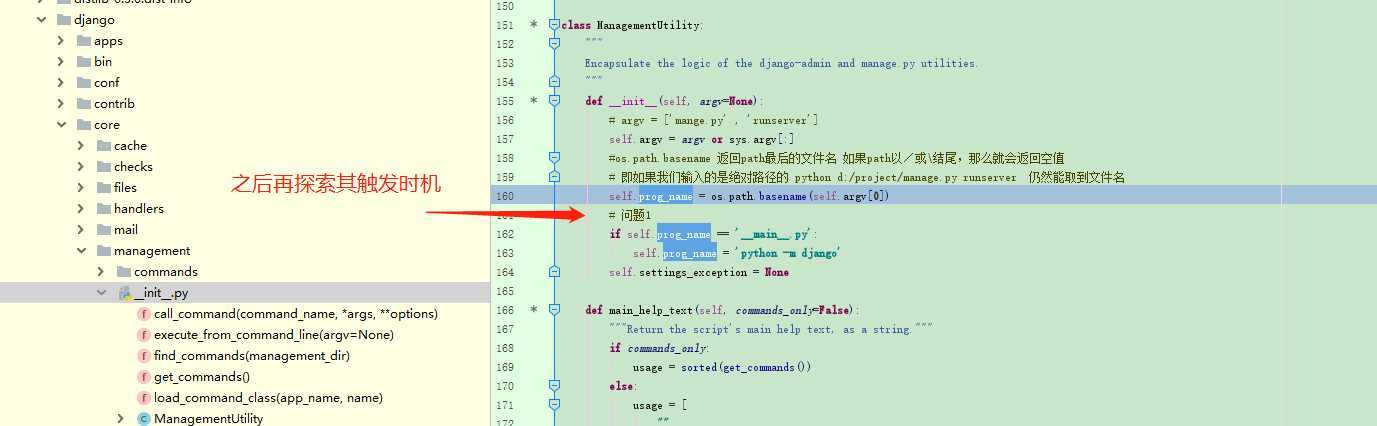
Task: Select call_command(command_name, *args, **options) in structure
Action: (295, 313)
